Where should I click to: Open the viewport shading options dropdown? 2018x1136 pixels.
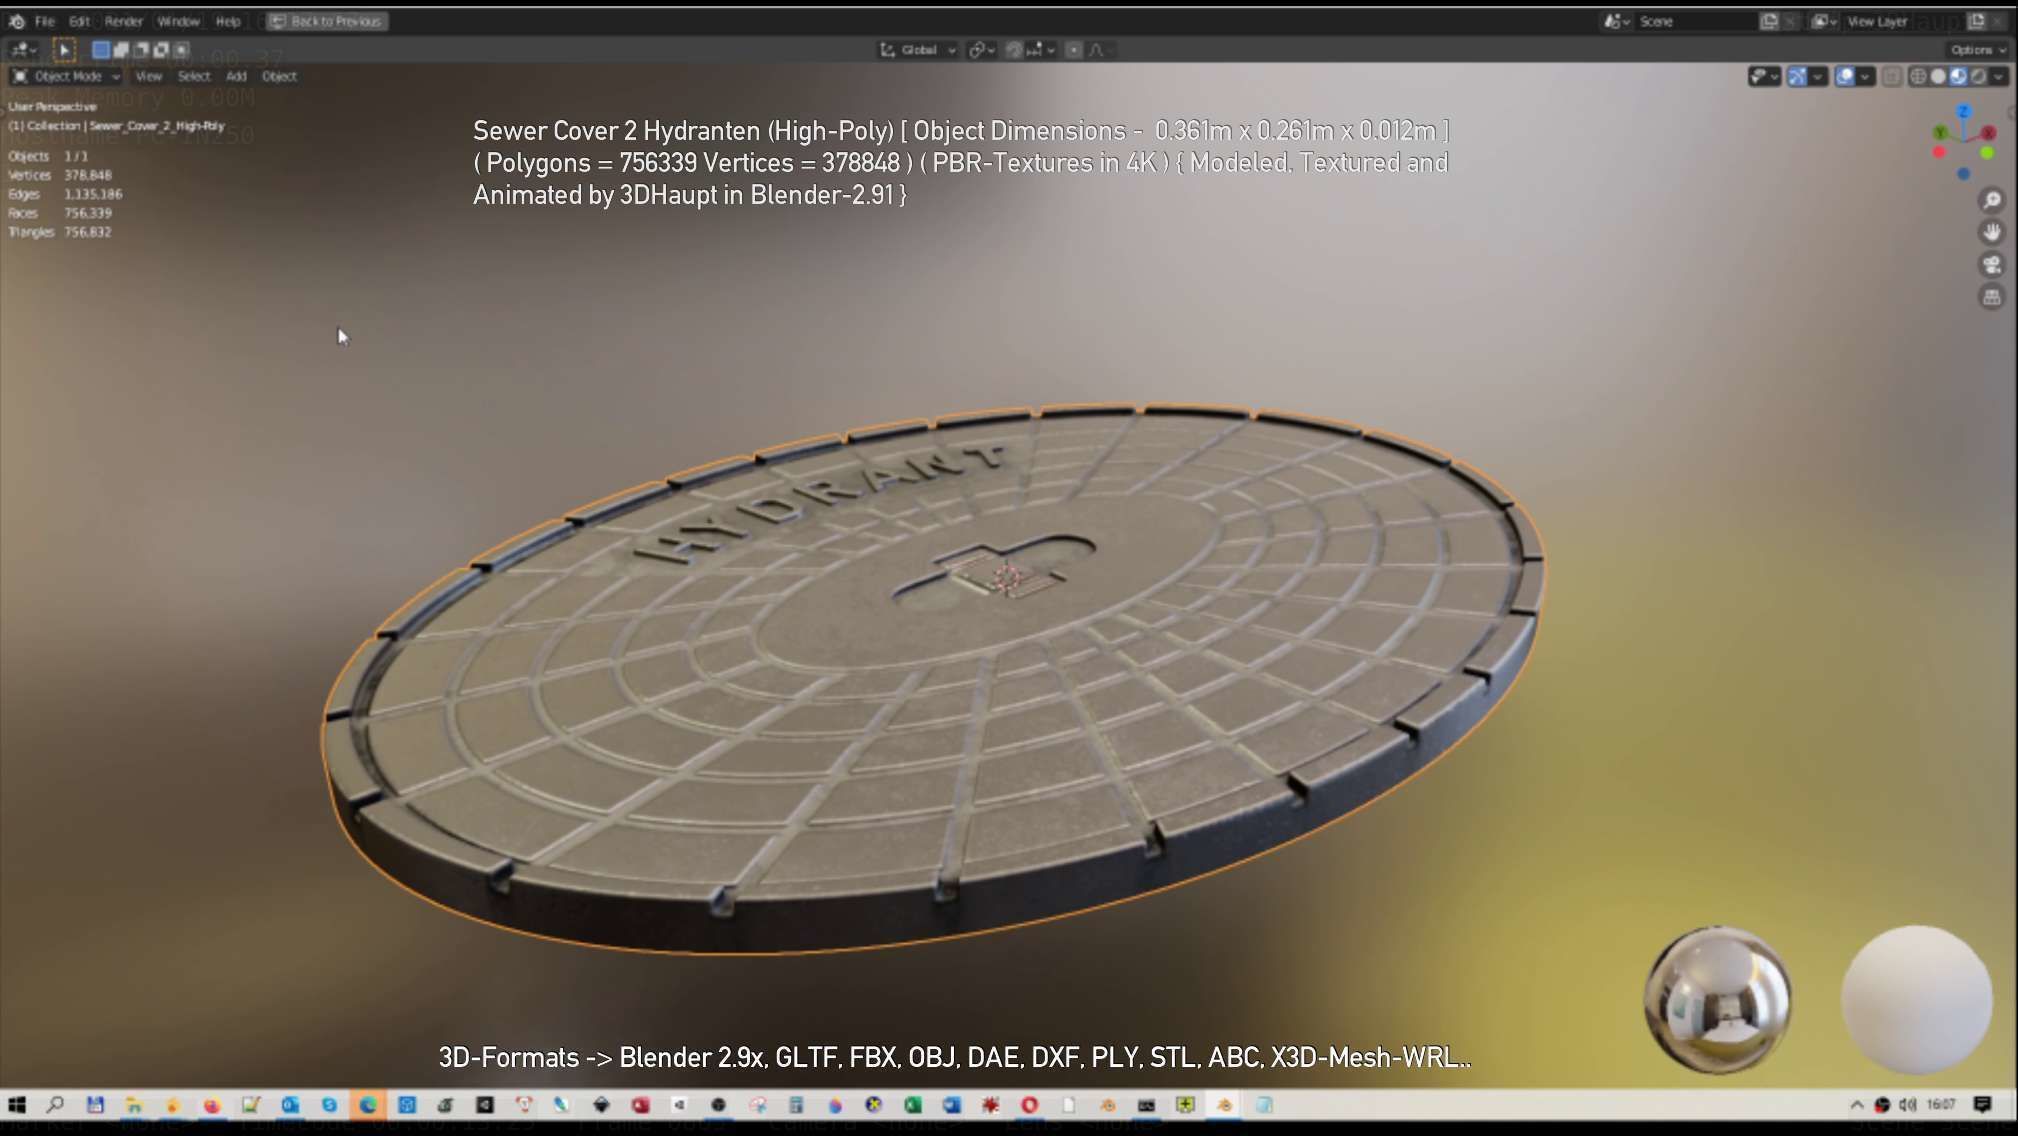pos(1998,76)
